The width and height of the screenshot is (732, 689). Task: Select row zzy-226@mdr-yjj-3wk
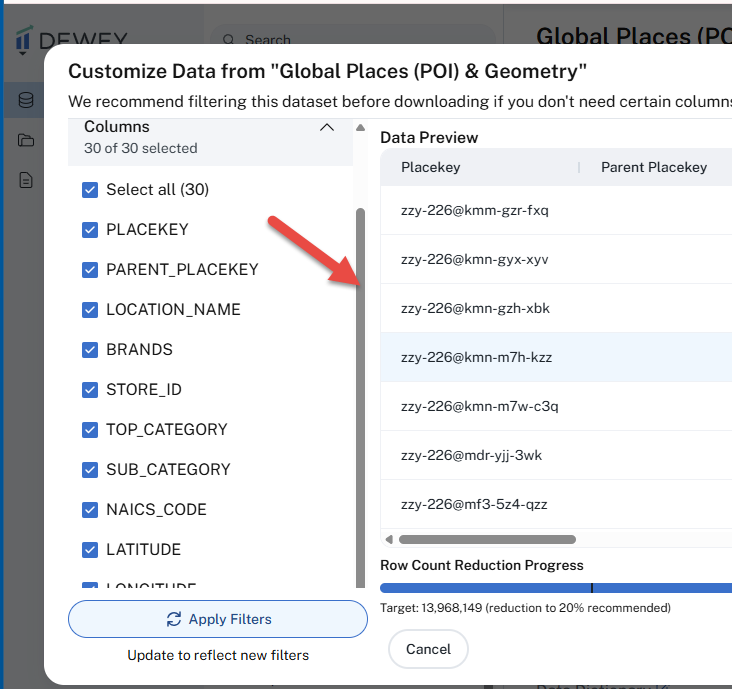click(x=556, y=456)
